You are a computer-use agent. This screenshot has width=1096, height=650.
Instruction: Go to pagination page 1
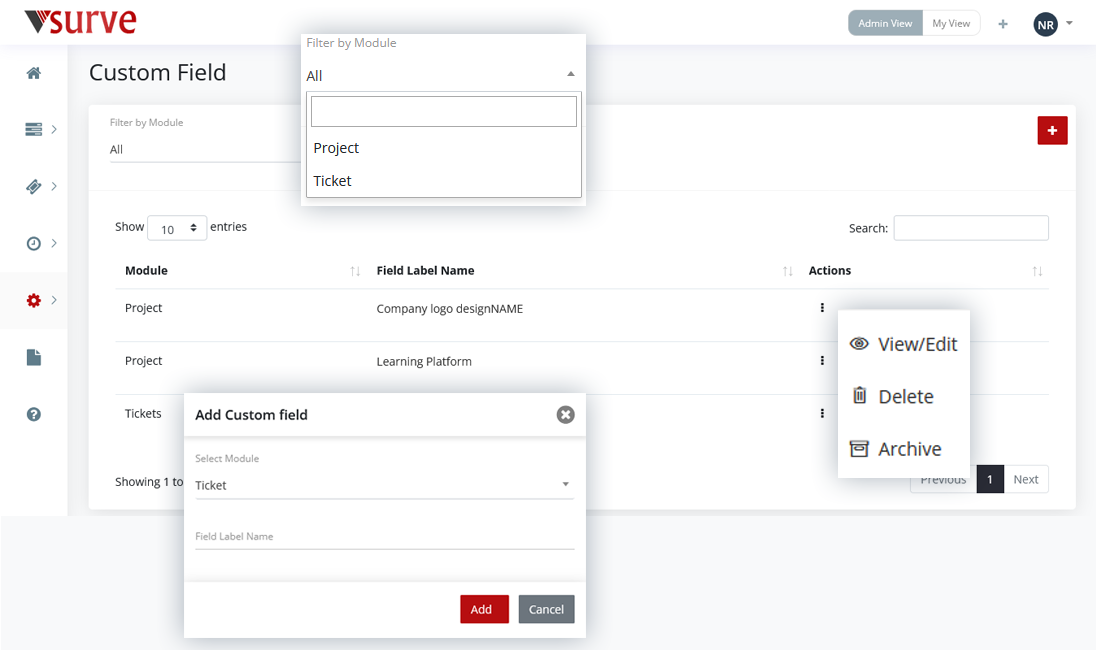tap(990, 479)
